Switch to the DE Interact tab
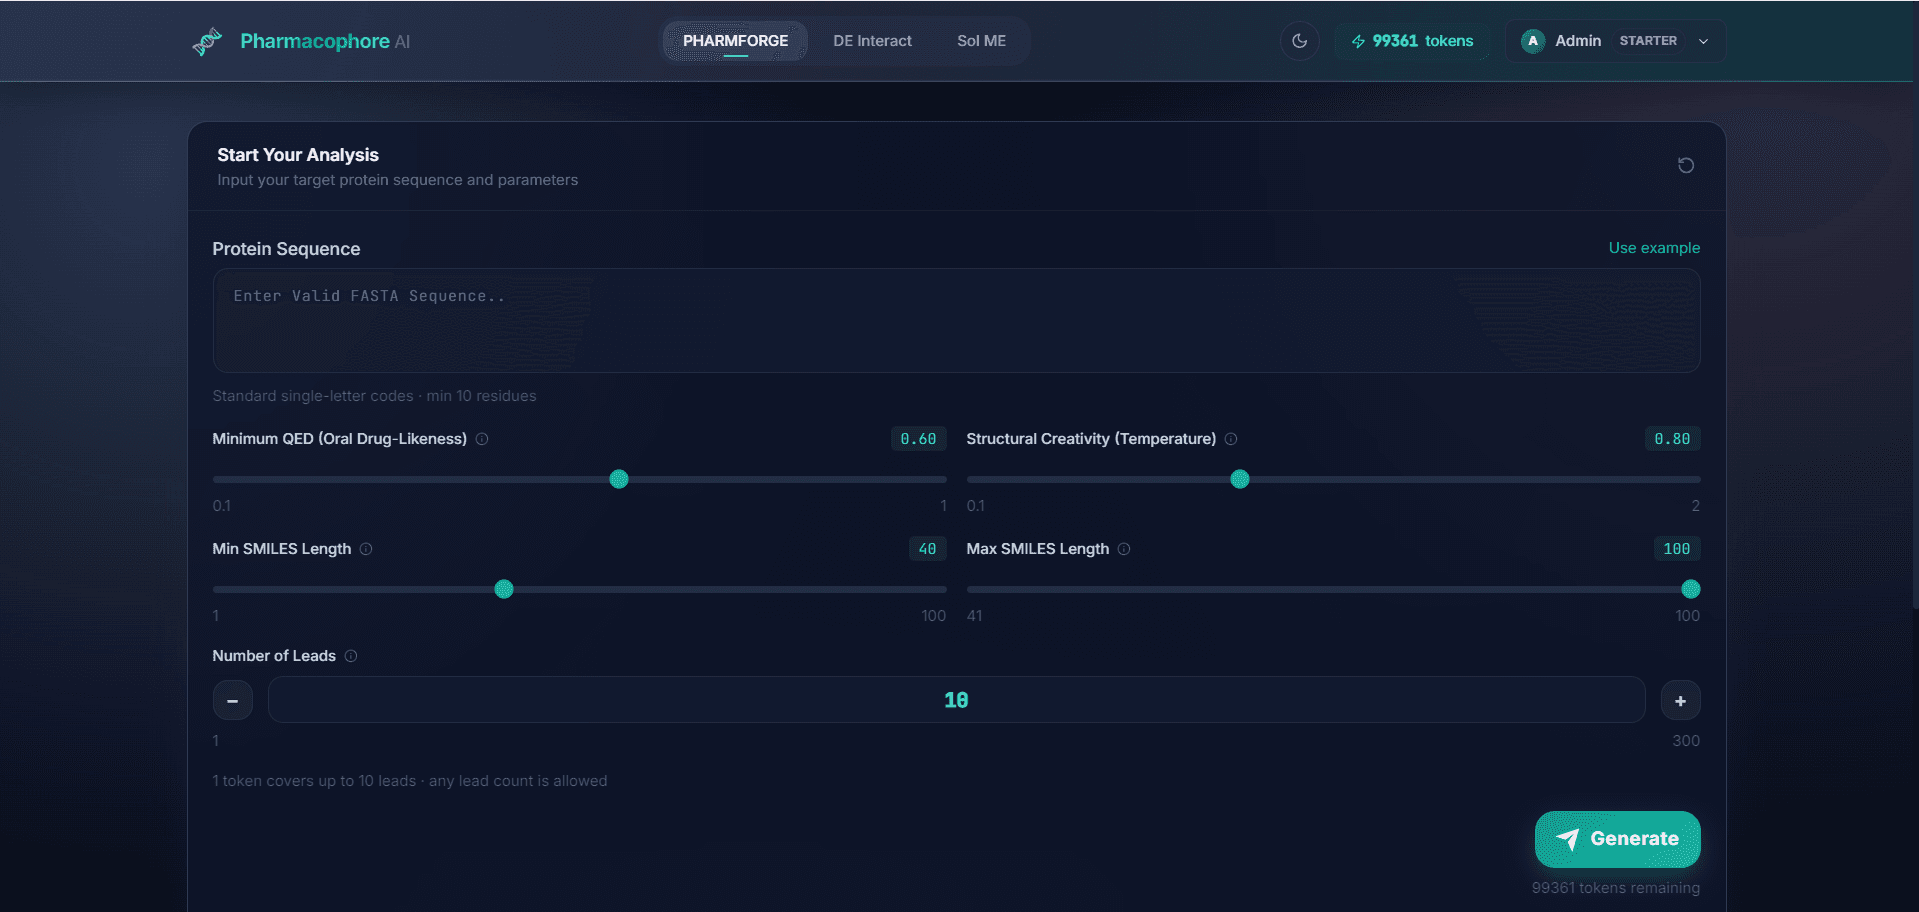The height and width of the screenshot is (912, 1919). coord(872,41)
